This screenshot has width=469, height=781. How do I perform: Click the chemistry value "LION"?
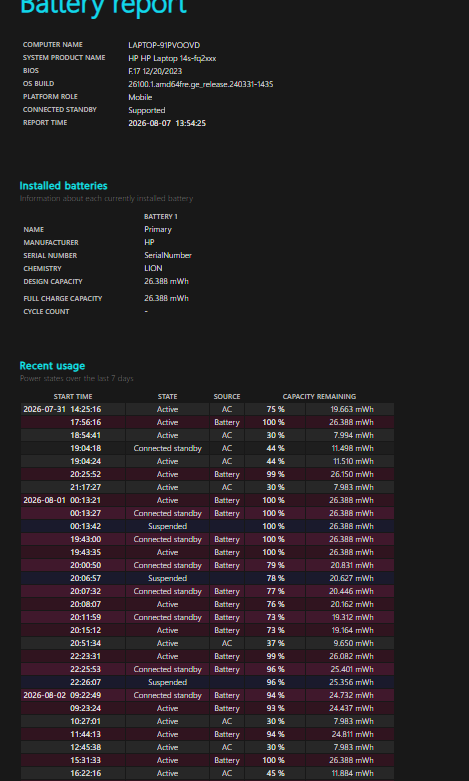[153, 268]
